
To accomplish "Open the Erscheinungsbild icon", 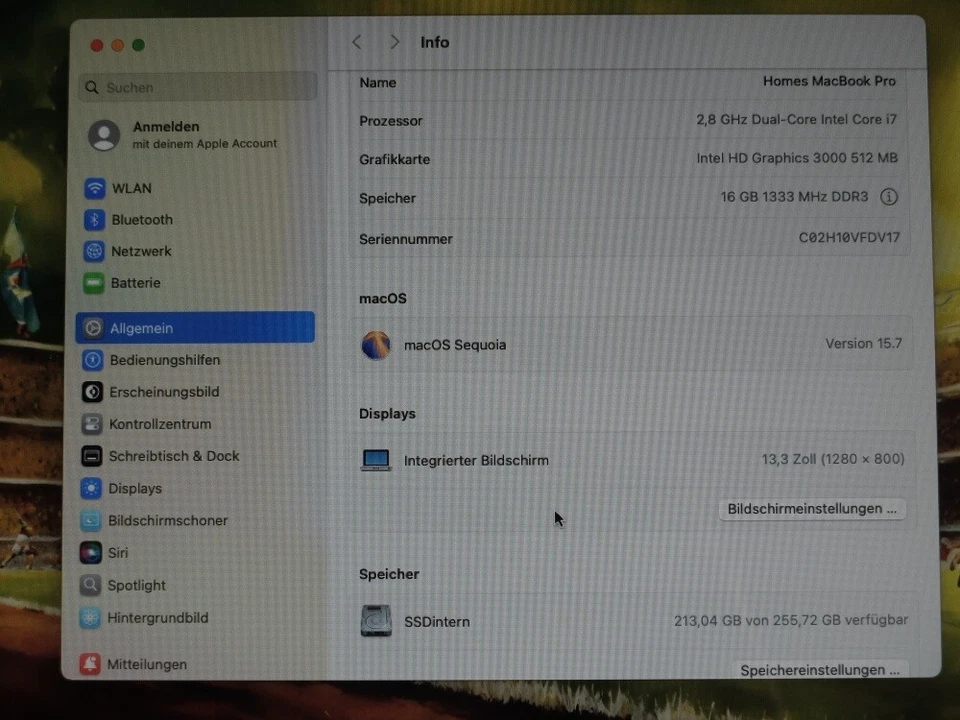I will [x=92, y=392].
